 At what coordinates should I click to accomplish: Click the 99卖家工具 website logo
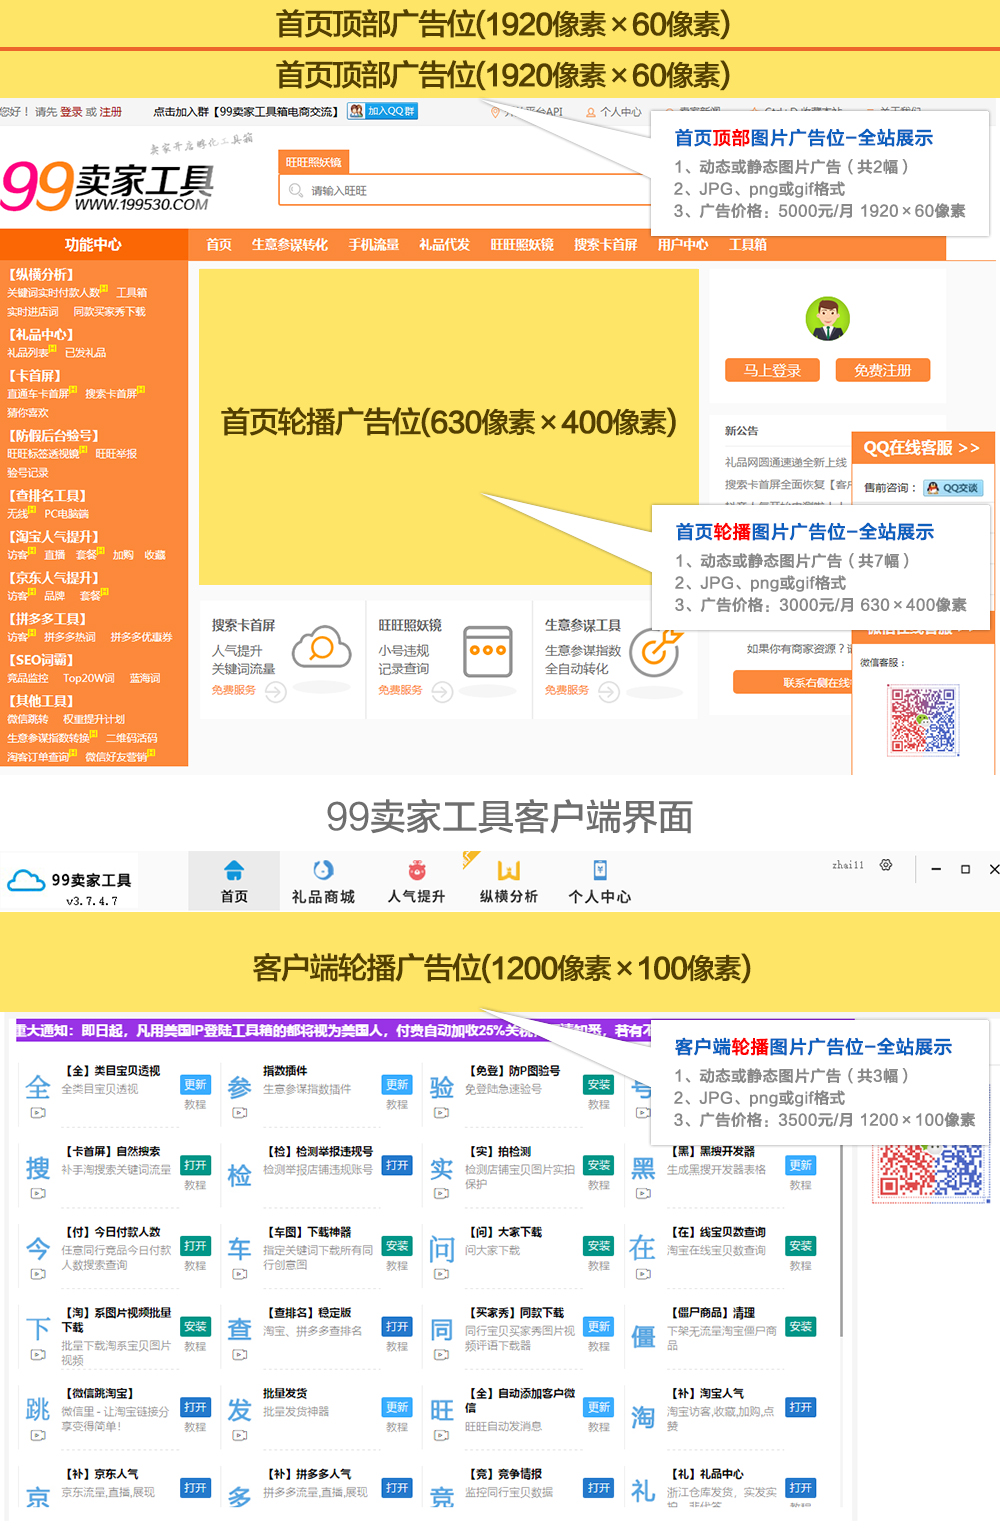point(109,186)
